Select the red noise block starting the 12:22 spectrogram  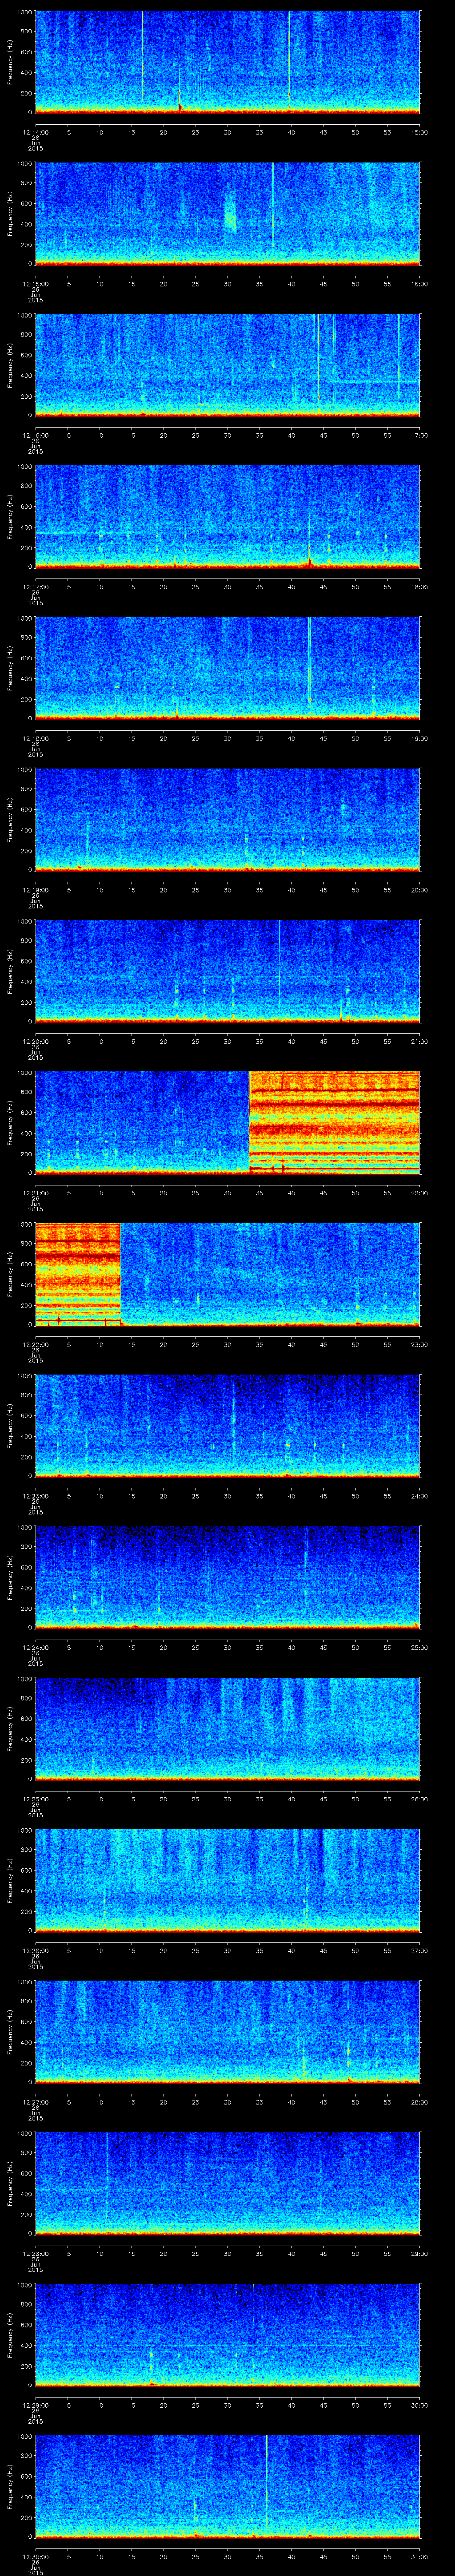[x=78, y=1273]
